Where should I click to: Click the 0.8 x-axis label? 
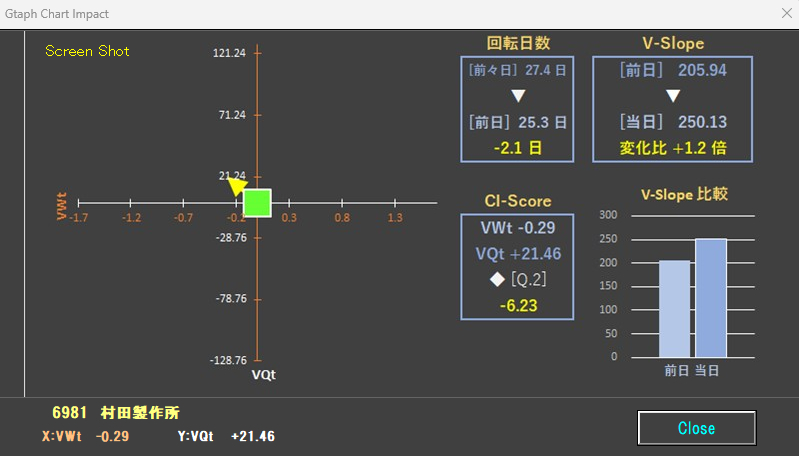(x=342, y=218)
